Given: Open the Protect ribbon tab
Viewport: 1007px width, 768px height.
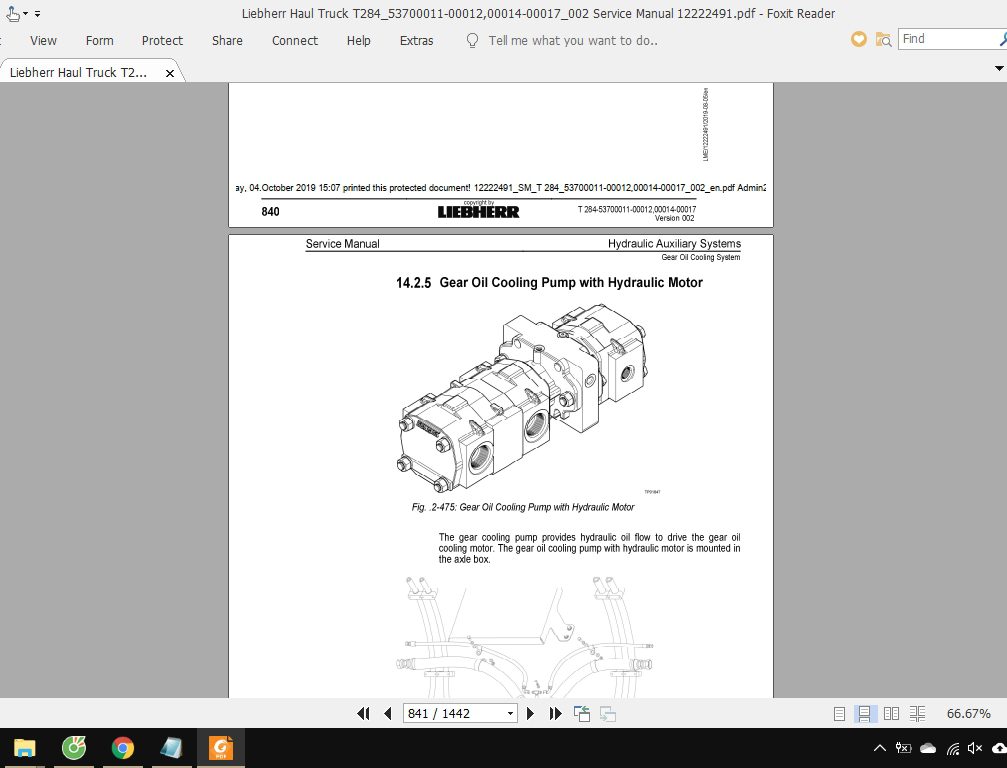Looking at the screenshot, I should (162, 40).
